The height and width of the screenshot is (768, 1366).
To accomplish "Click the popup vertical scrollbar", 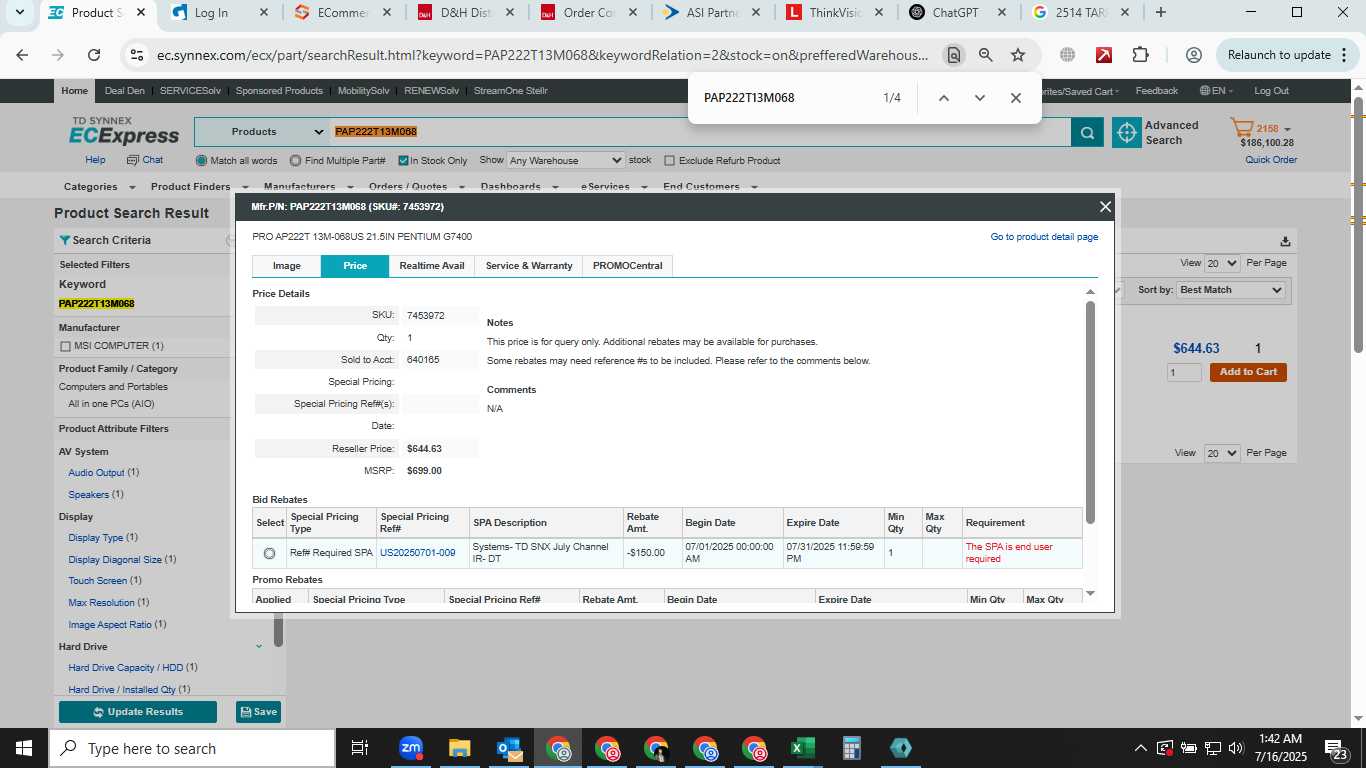I will [x=1090, y=410].
